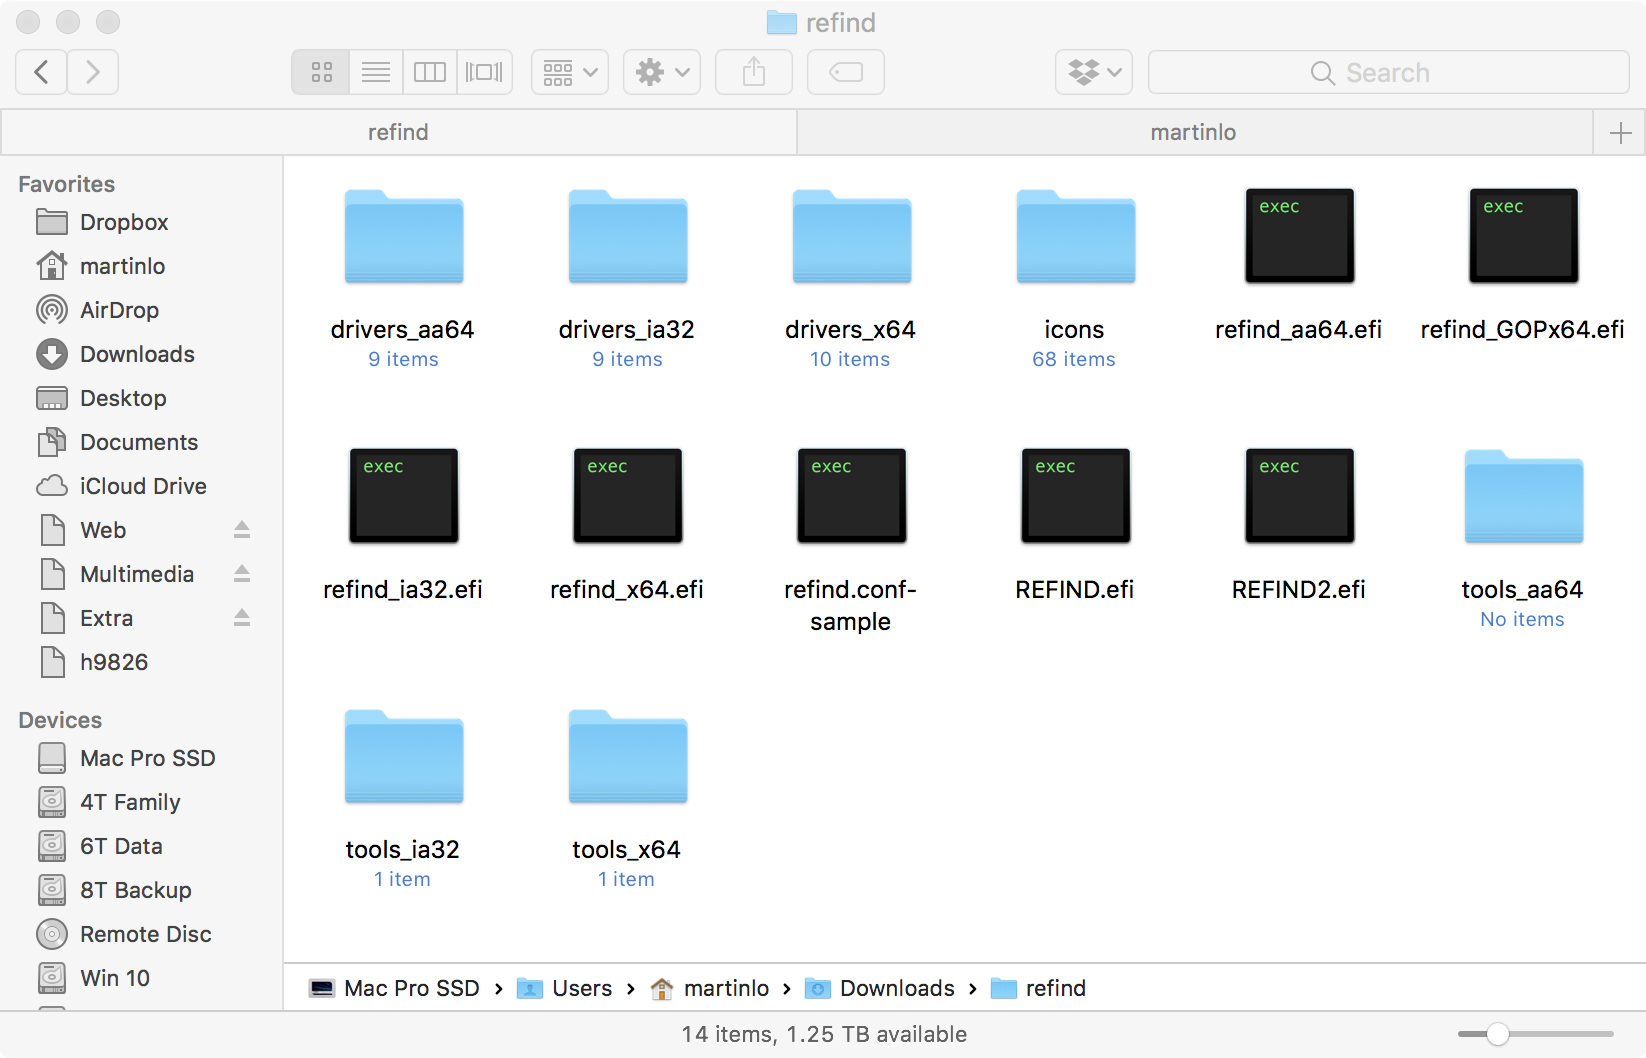Open the Dropbox toolbar dropdown
The height and width of the screenshot is (1058, 1646).
[1094, 72]
